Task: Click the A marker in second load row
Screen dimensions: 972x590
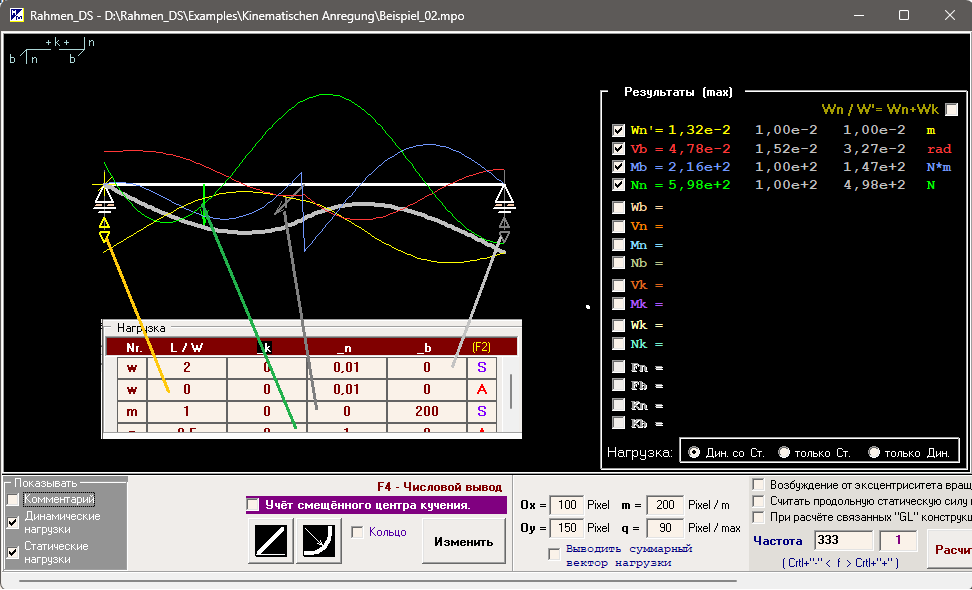Action: pos(481,389)
